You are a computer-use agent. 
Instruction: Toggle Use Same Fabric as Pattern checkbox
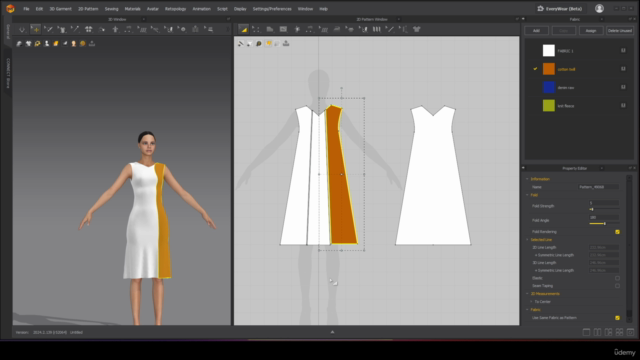point(617,318)
